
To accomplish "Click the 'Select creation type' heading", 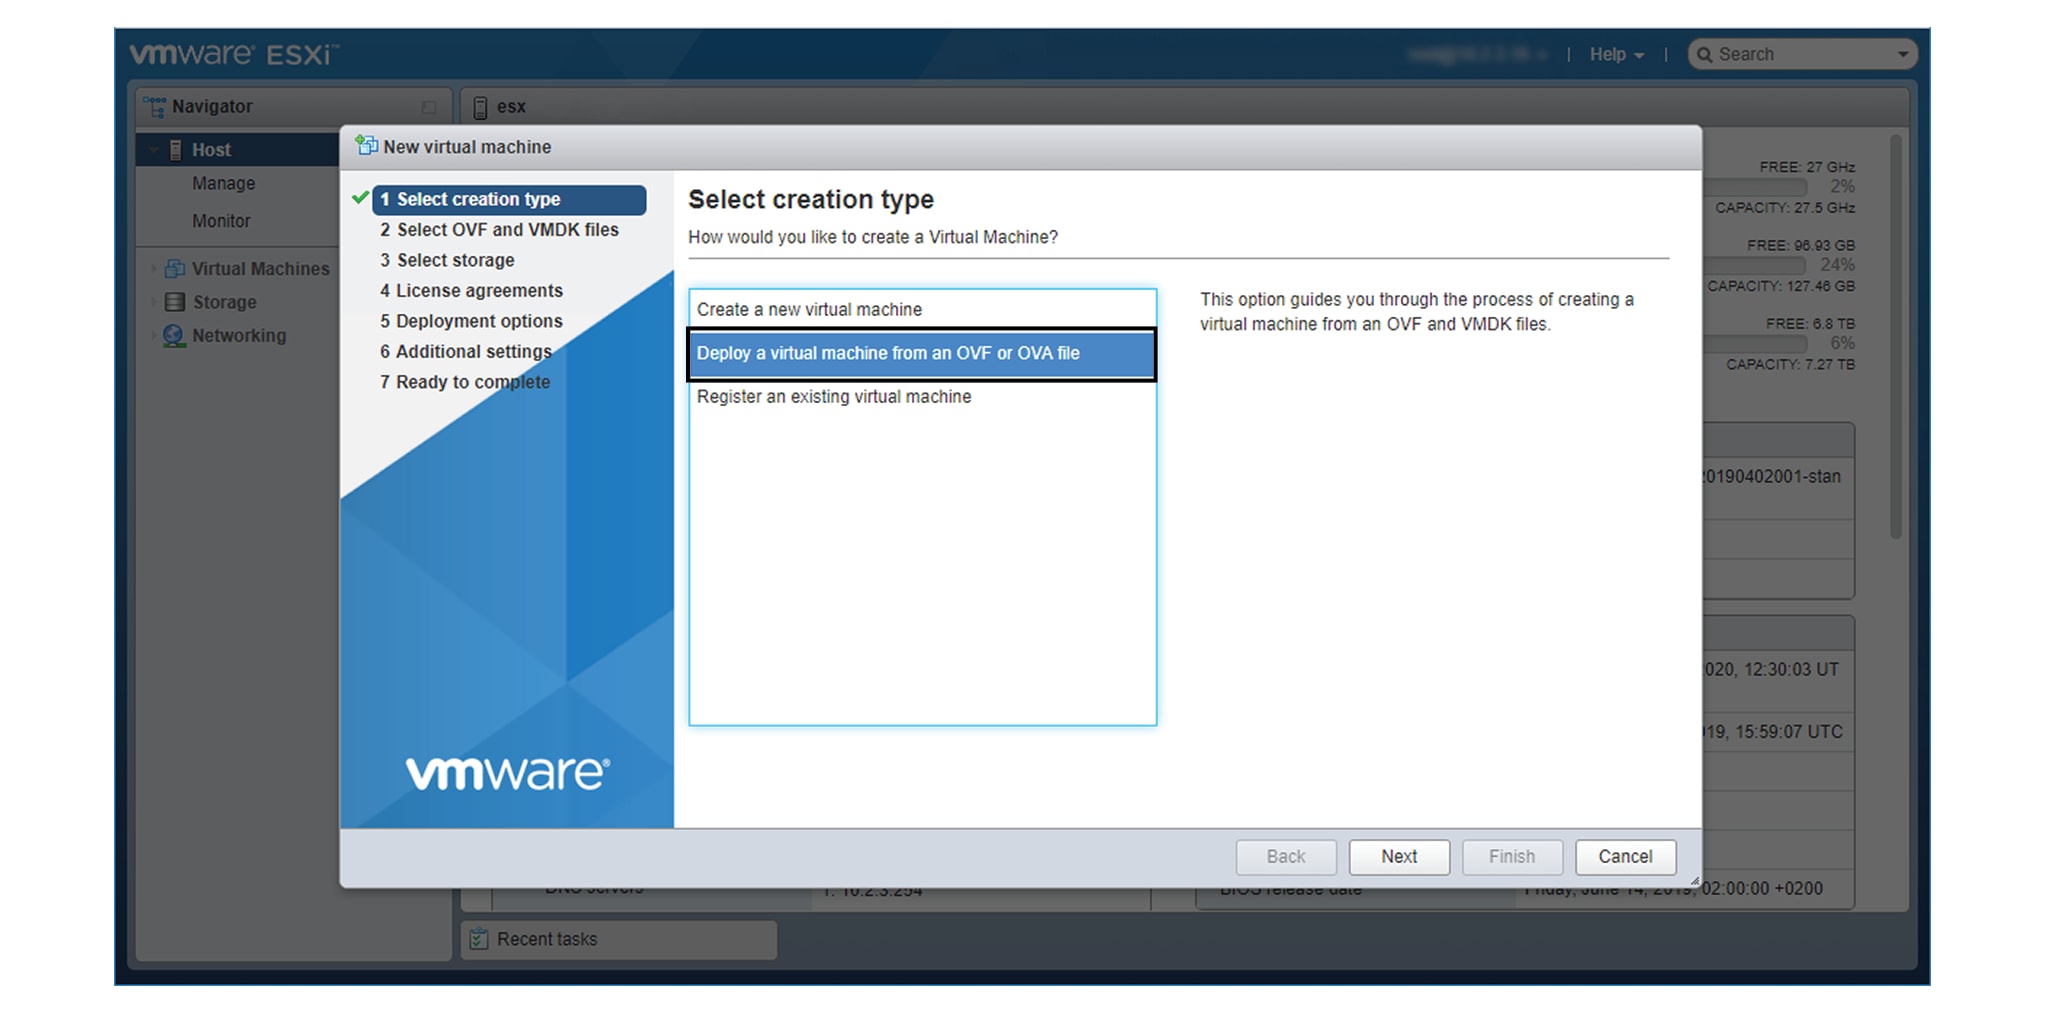I will (x=811, y=199).
